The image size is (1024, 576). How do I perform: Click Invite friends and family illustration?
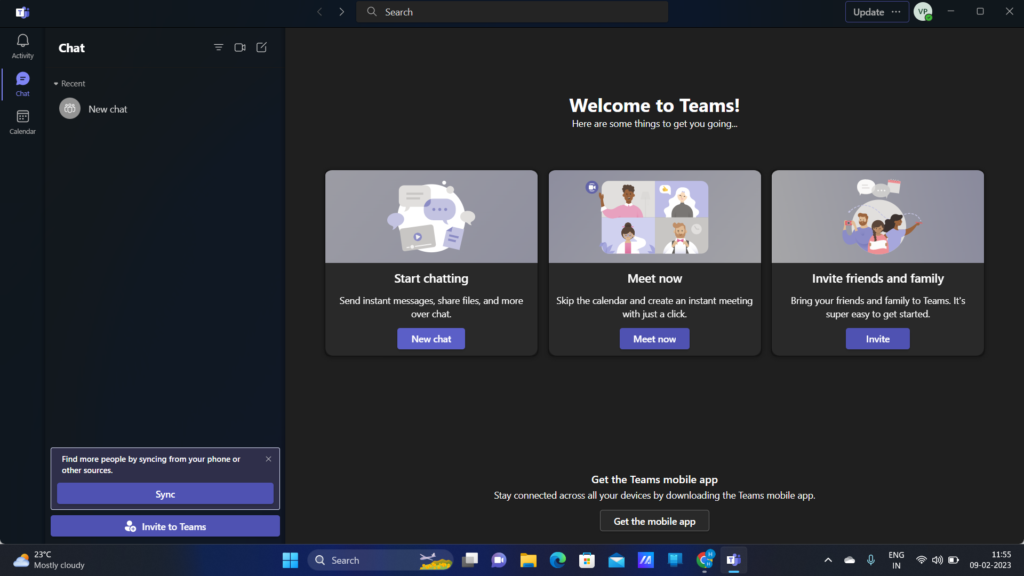[878, 217]
